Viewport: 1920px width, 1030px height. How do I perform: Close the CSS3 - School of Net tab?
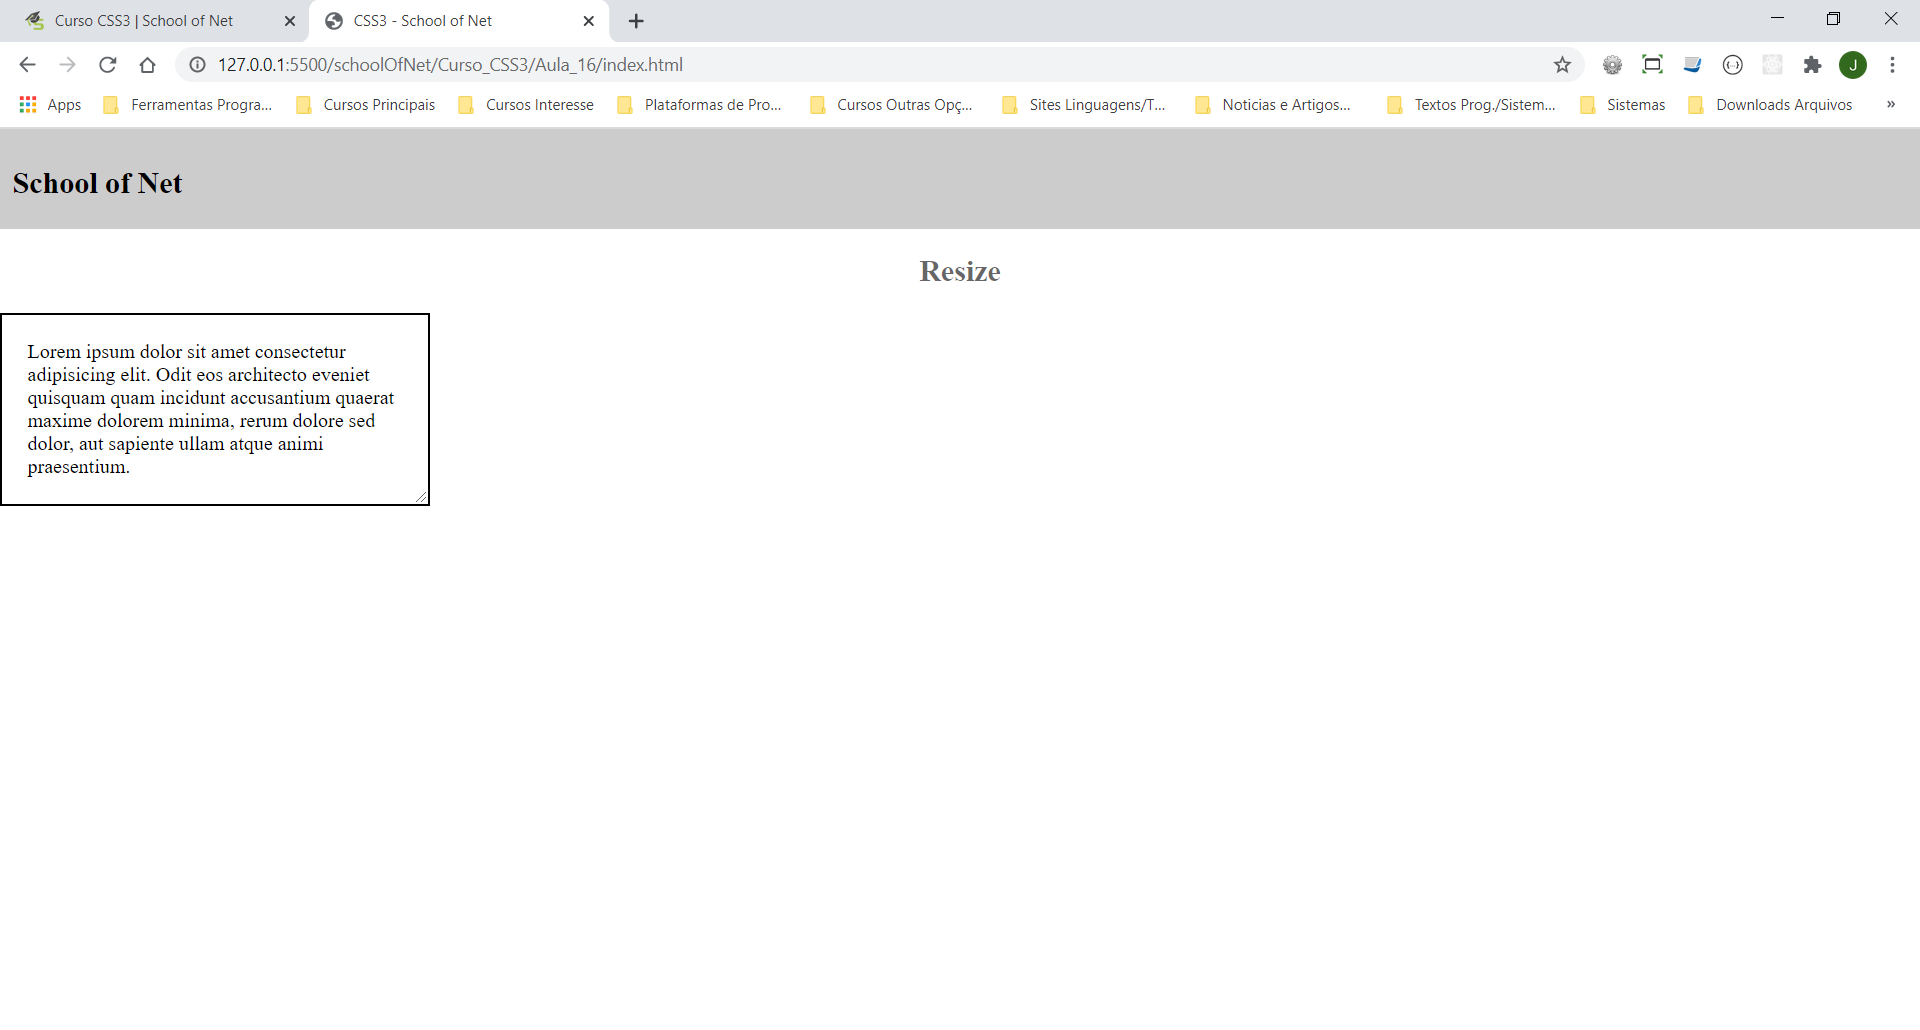click(x=588, y=21)
